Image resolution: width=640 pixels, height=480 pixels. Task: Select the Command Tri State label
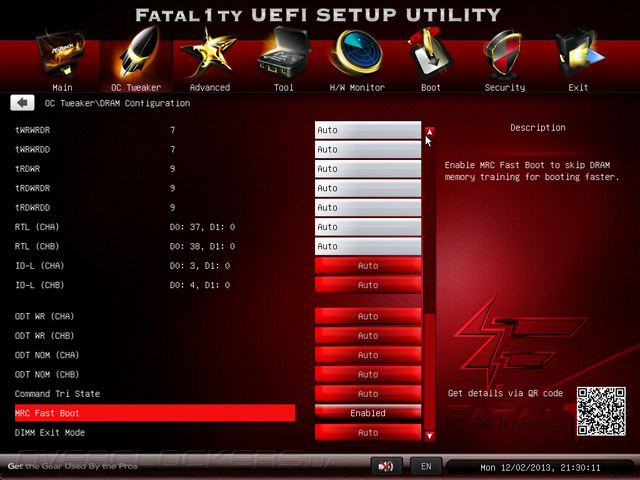click(x=57, y=394)
